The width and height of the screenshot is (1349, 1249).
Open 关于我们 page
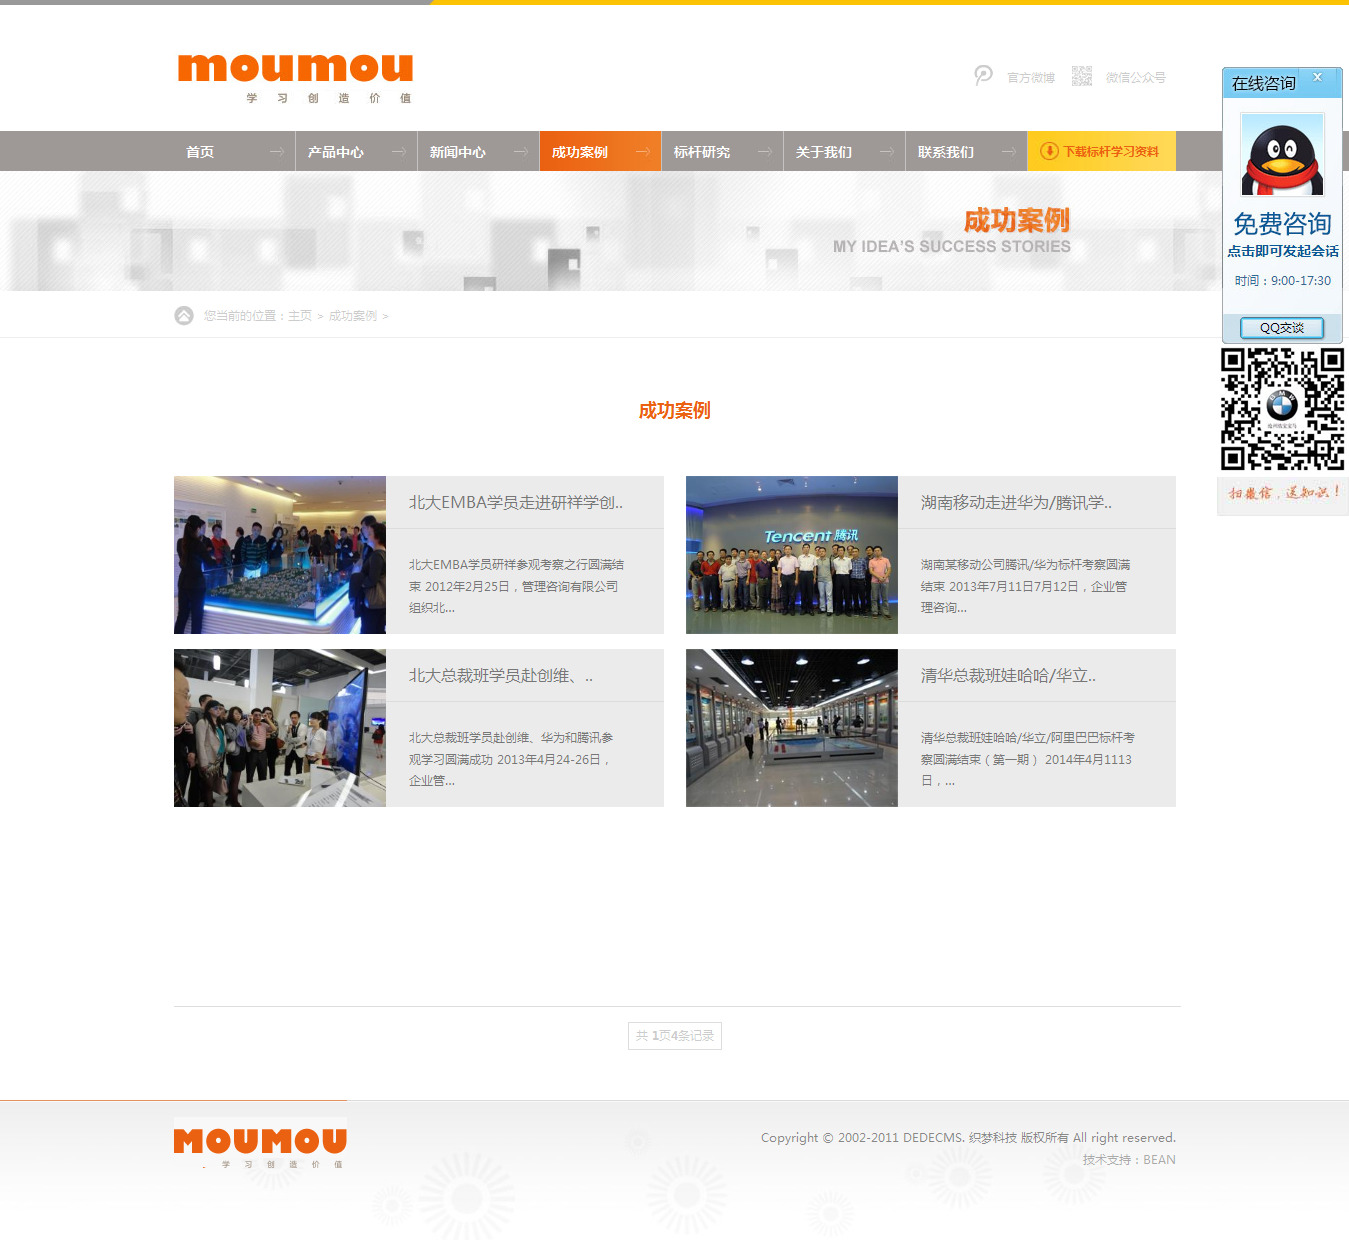point(824,152)
